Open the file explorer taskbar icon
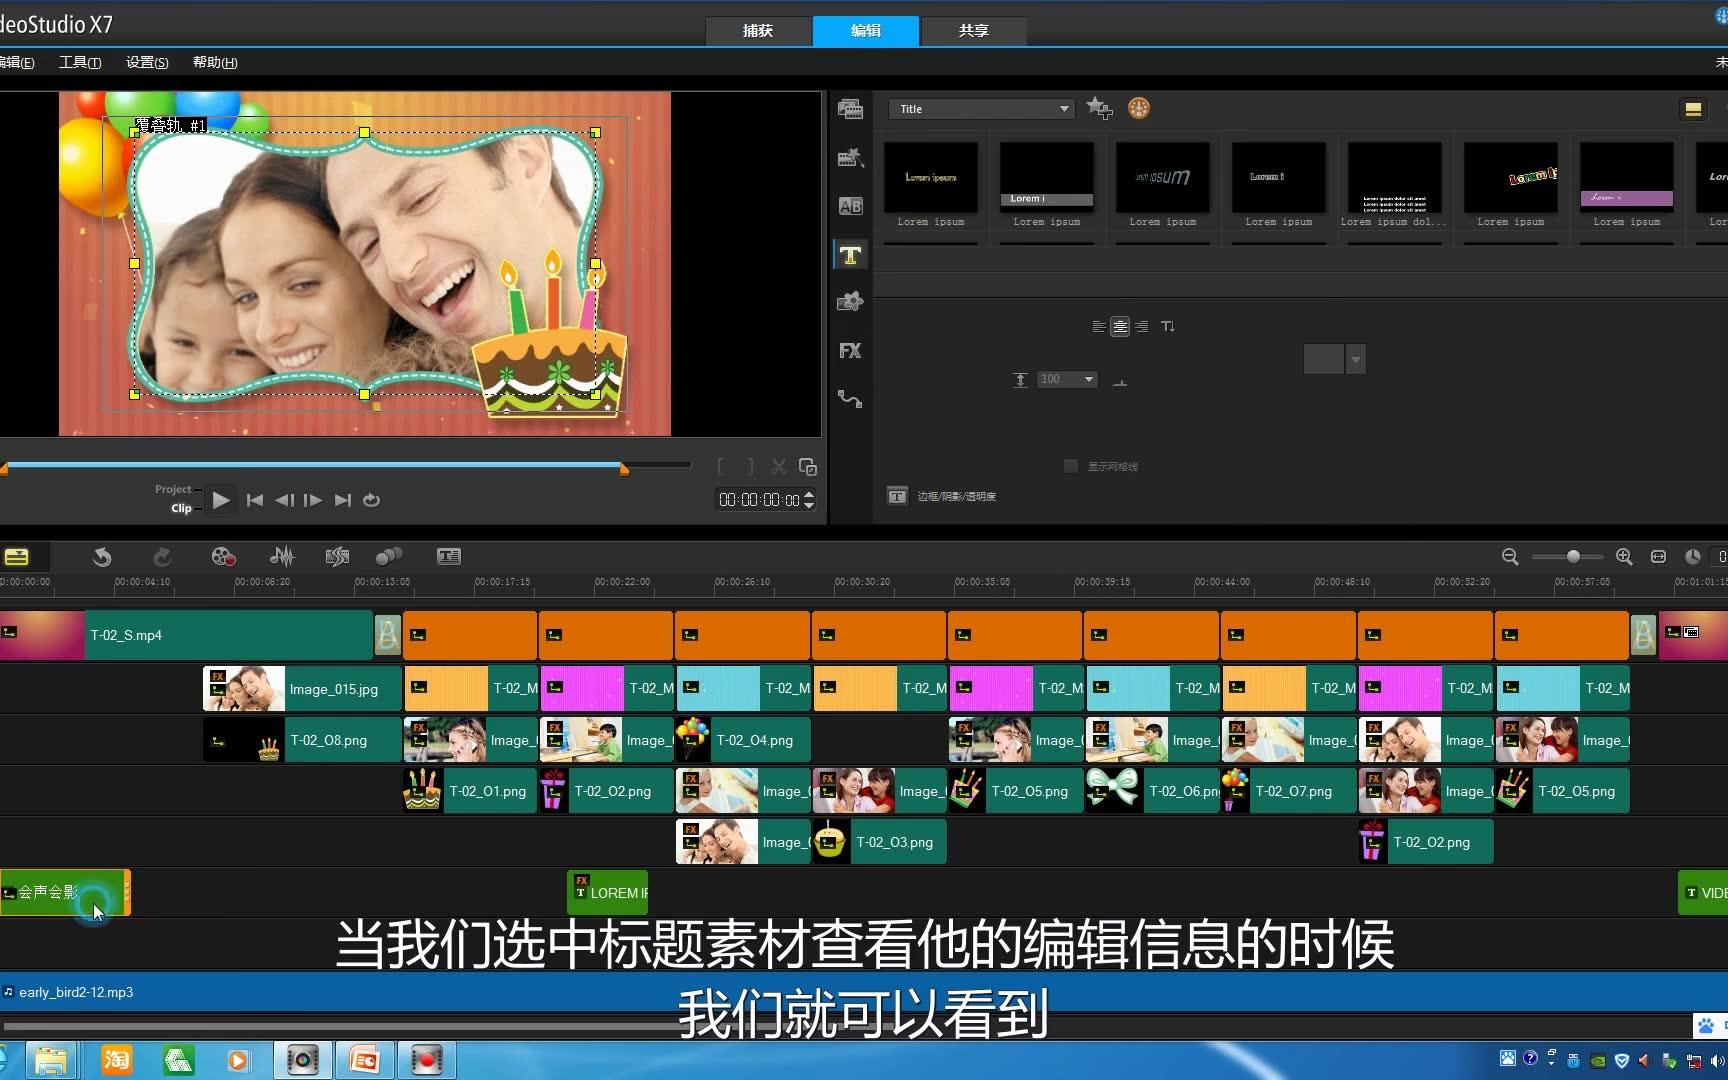The image size is (1728, 1080). (x=50, y=1059)
